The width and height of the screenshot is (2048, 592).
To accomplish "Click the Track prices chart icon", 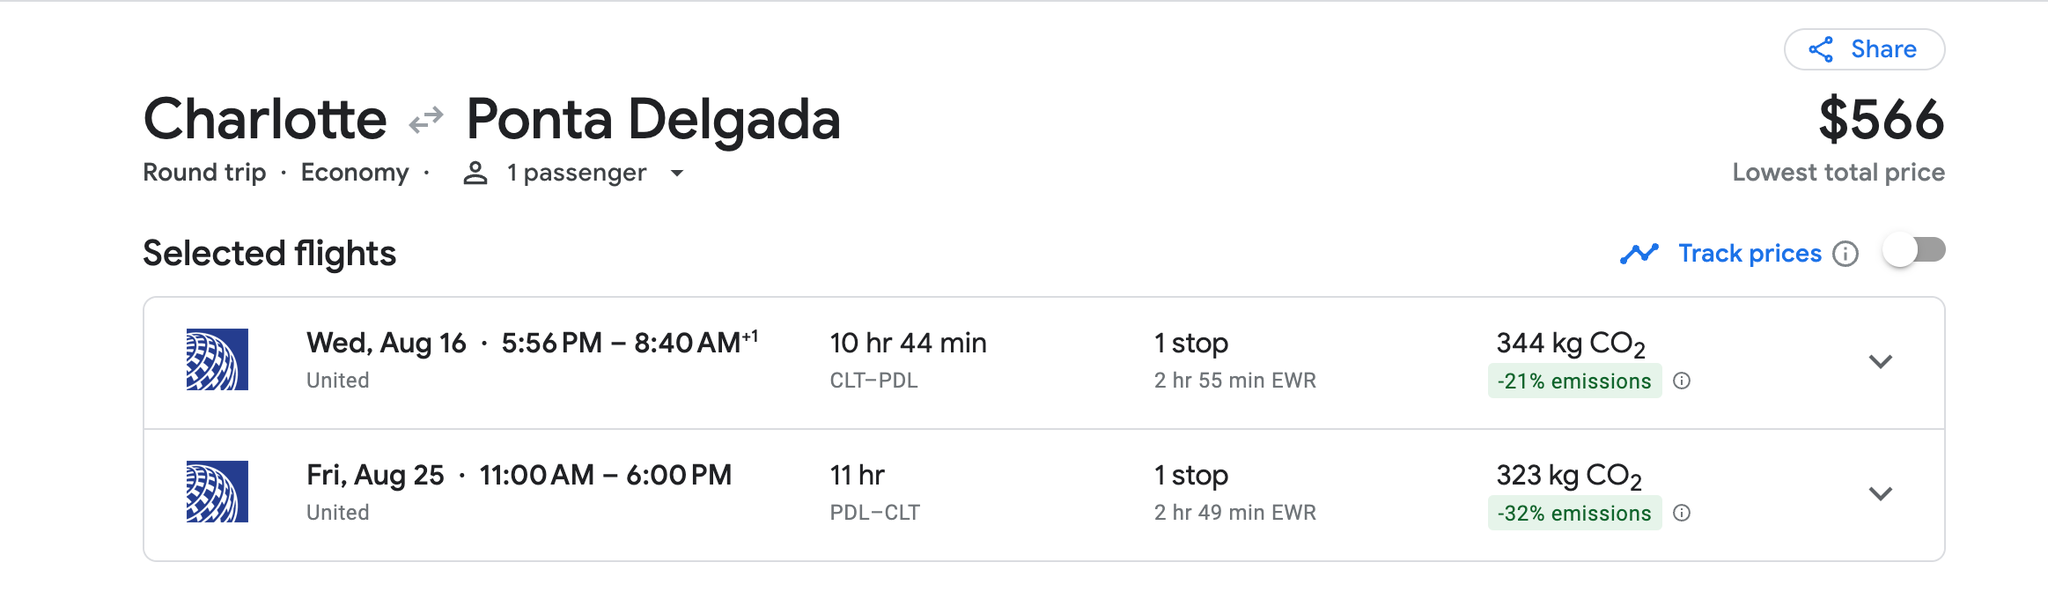I will [1637, 254].
